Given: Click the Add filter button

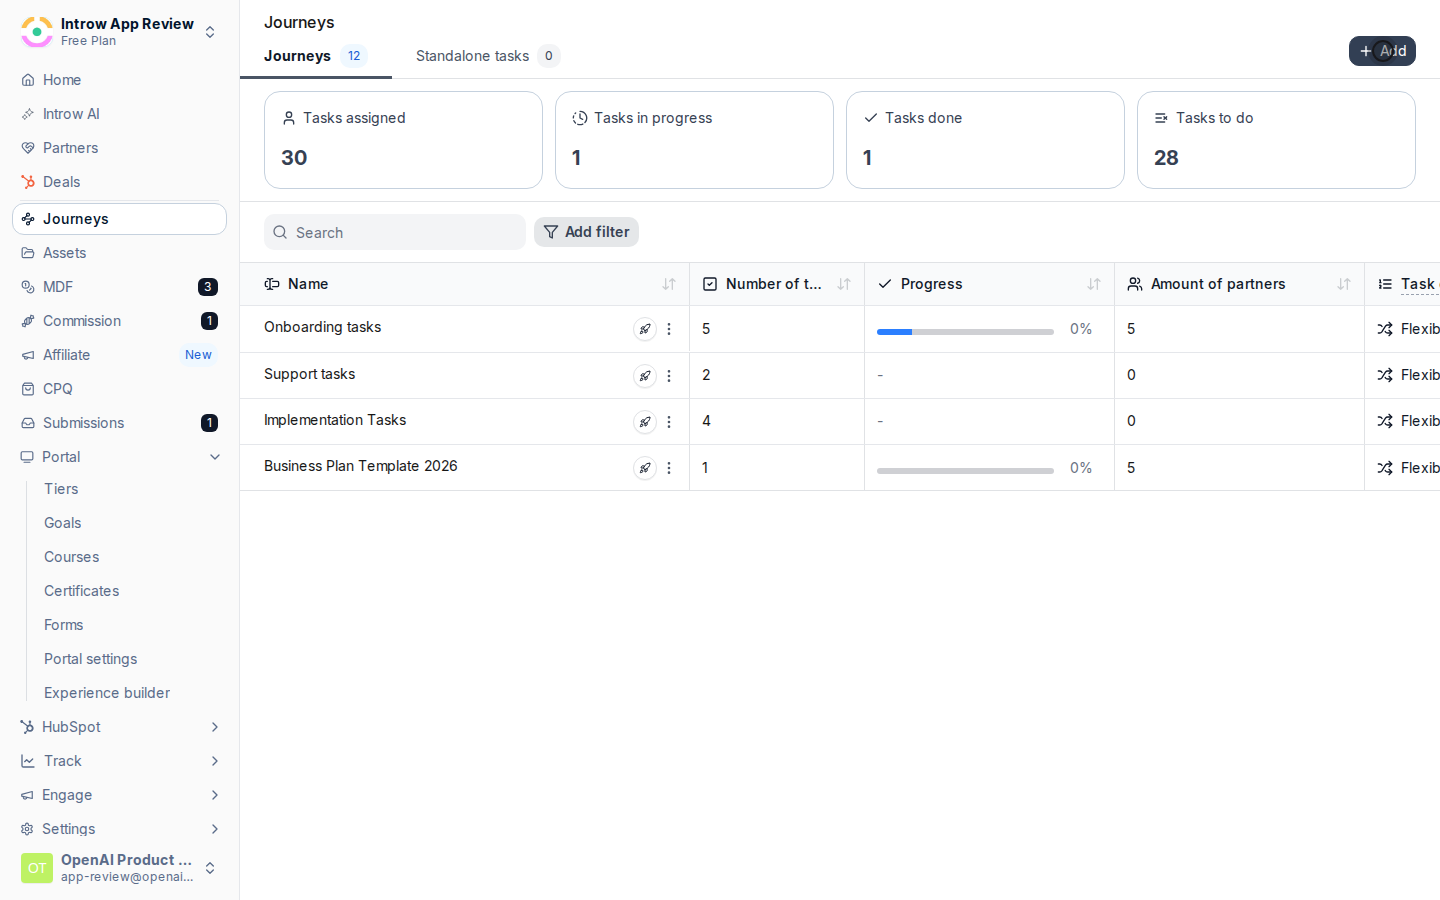Looking at the screenshot, I should 586,232.
